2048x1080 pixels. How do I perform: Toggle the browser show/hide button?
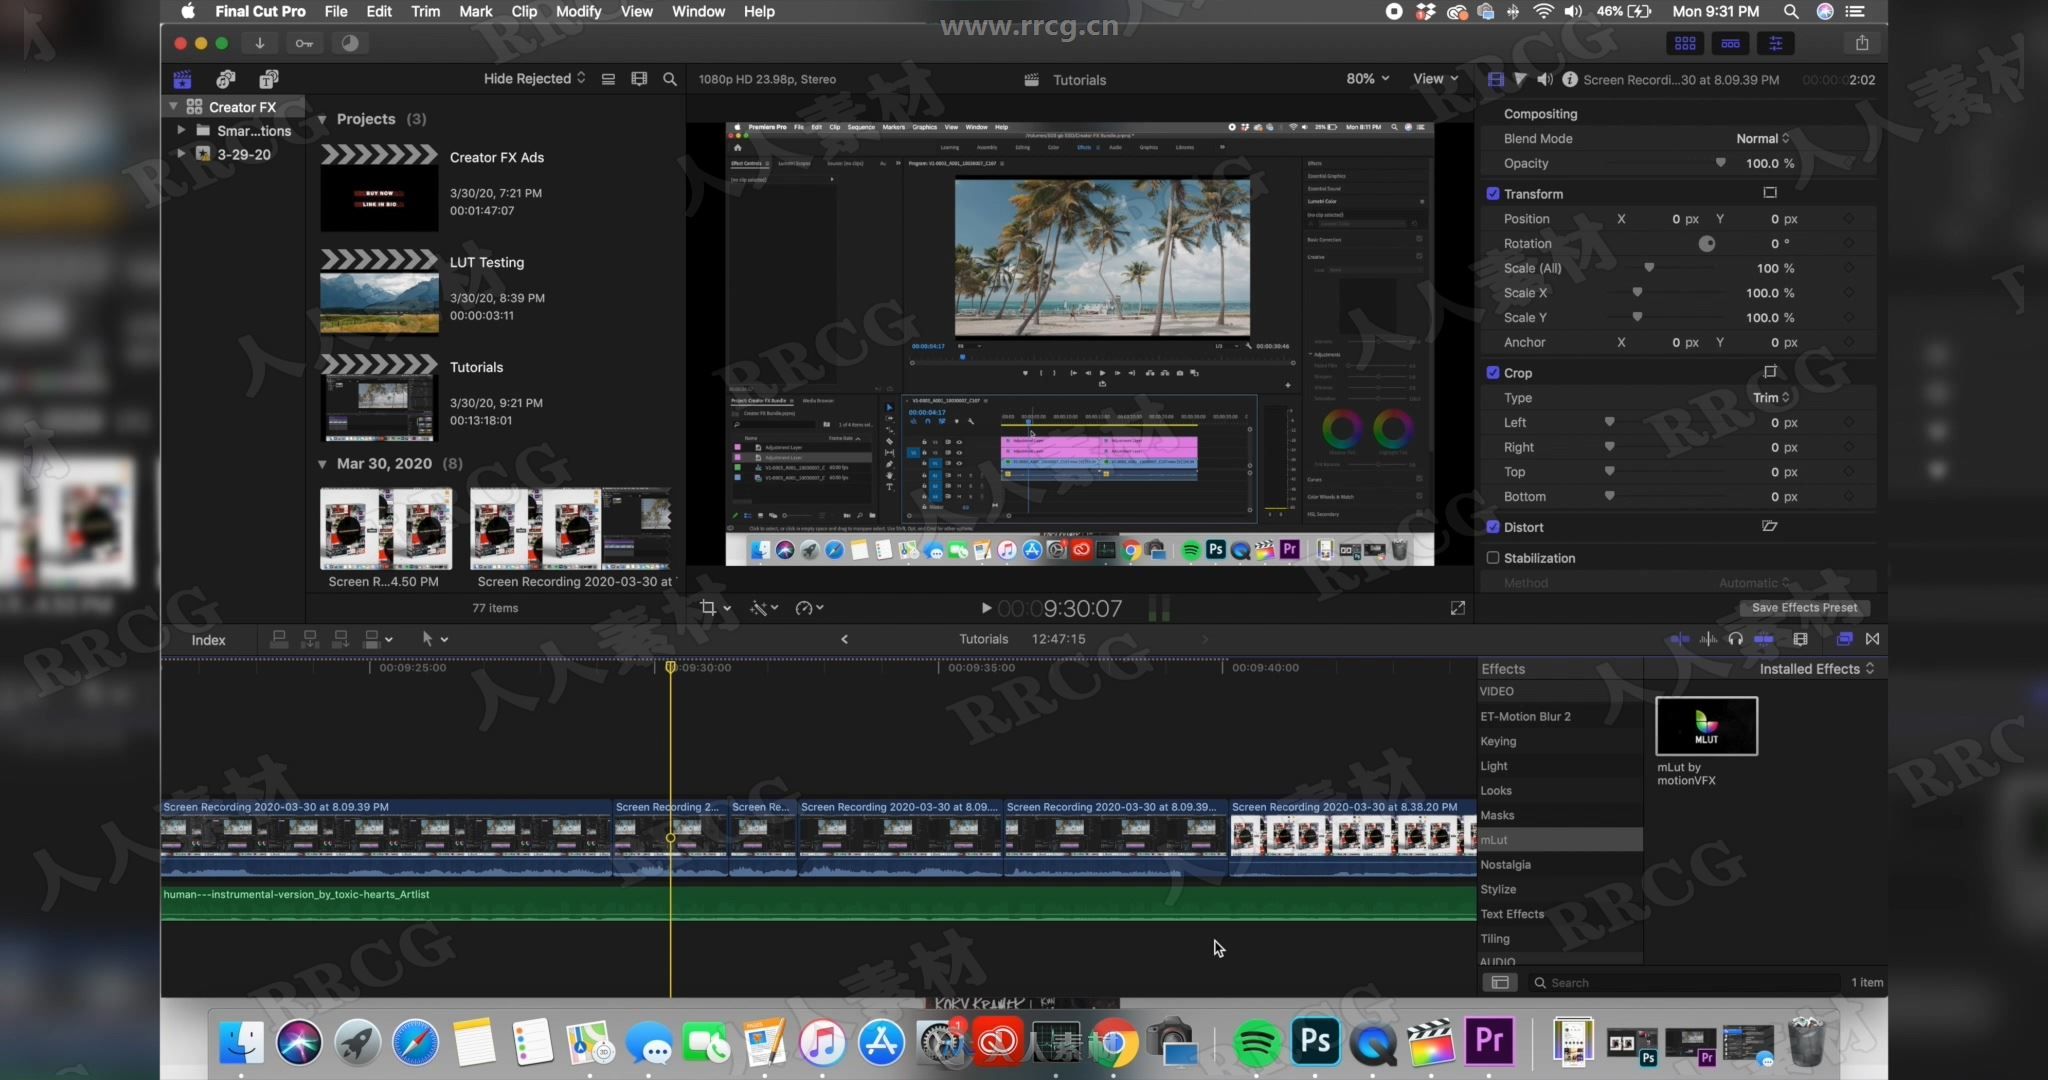click(1685, 43)
